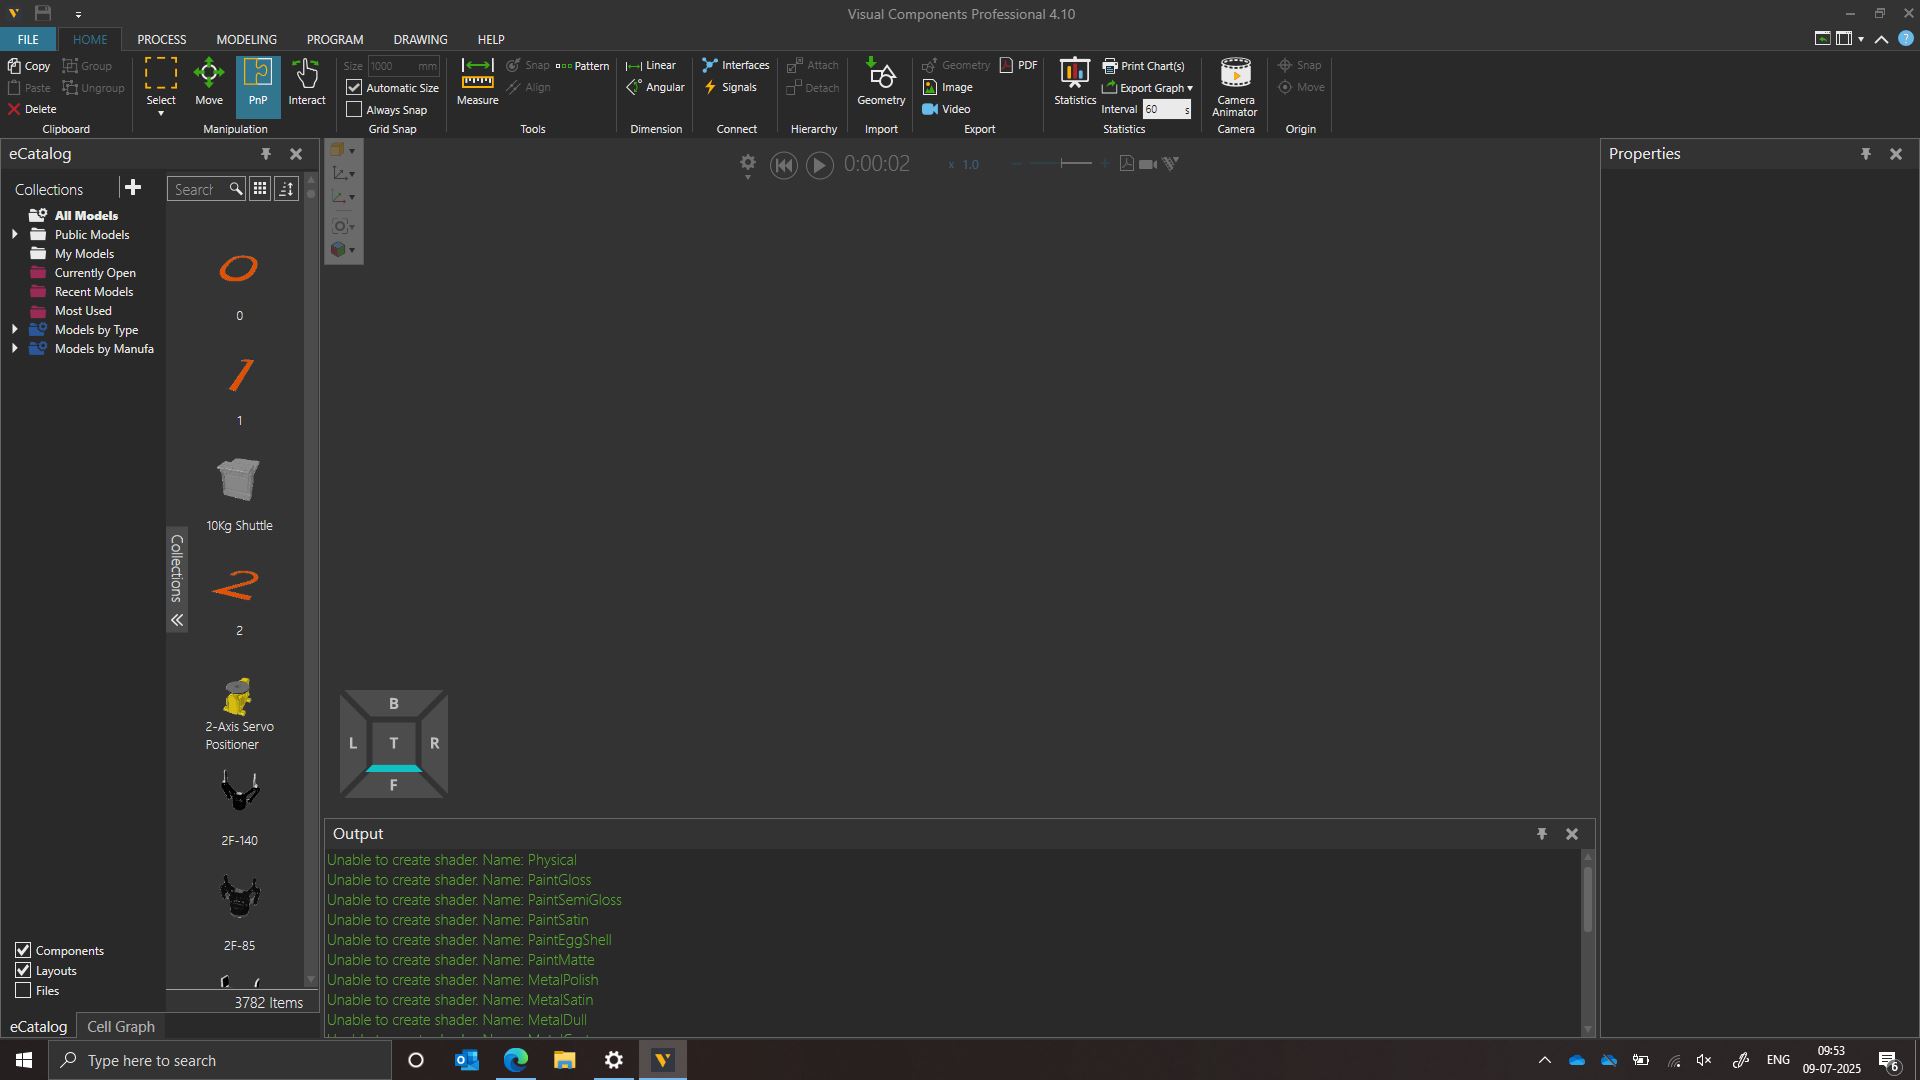The image size is (1920, 1080).
Task: Open the Recent Models collection
Action: [94, 291]
